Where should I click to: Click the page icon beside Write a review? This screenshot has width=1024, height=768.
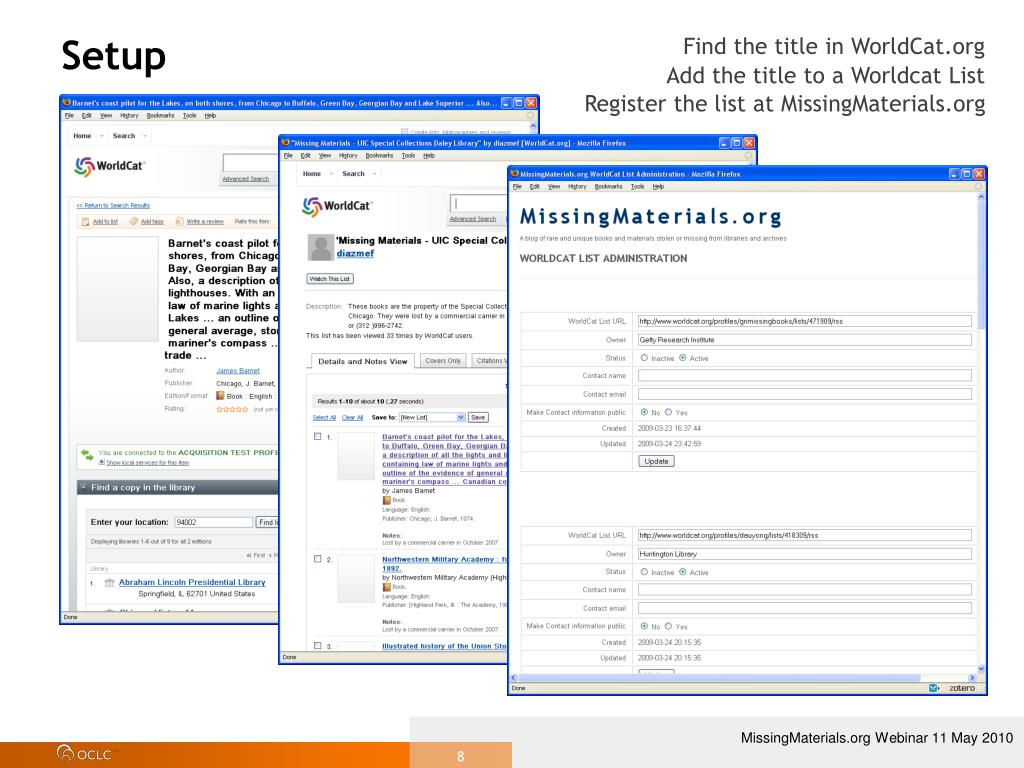coord(180,222)
